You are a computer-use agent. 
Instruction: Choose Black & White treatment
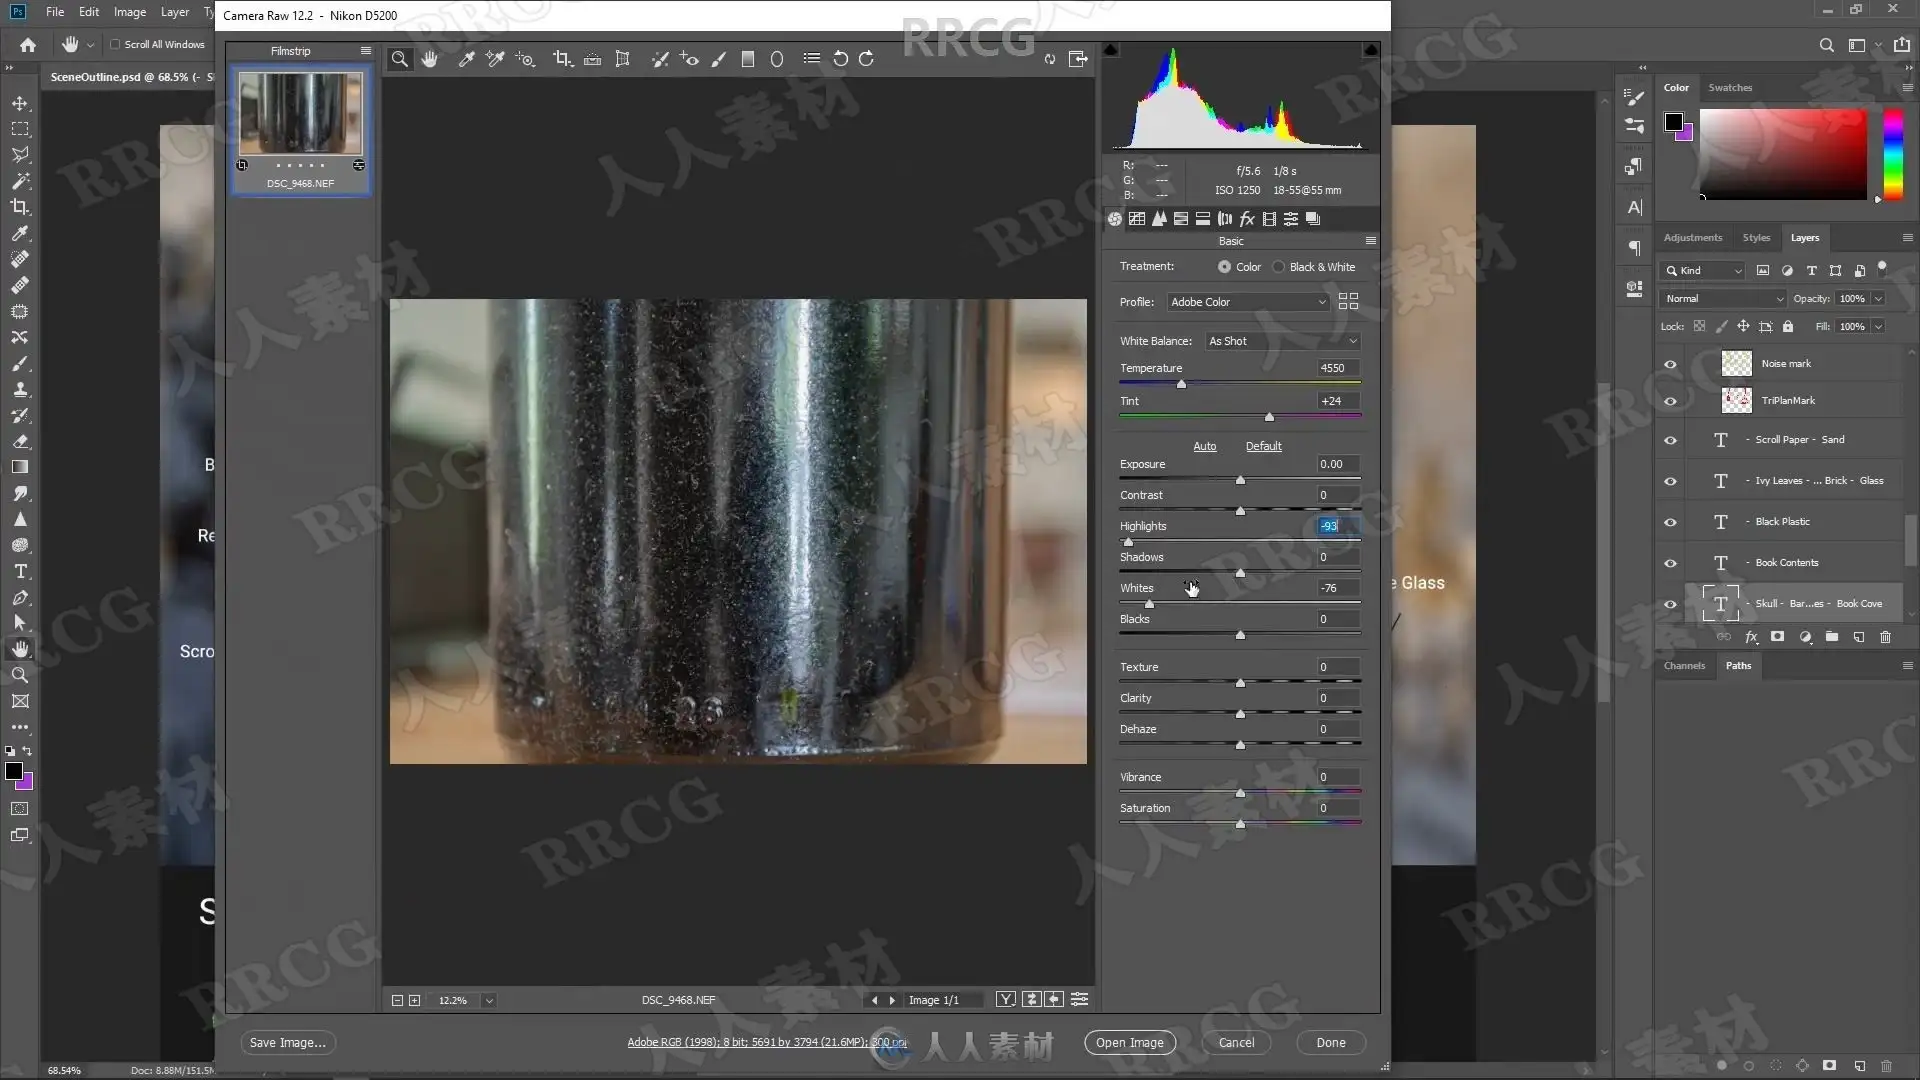click(x=1279, y=267)
